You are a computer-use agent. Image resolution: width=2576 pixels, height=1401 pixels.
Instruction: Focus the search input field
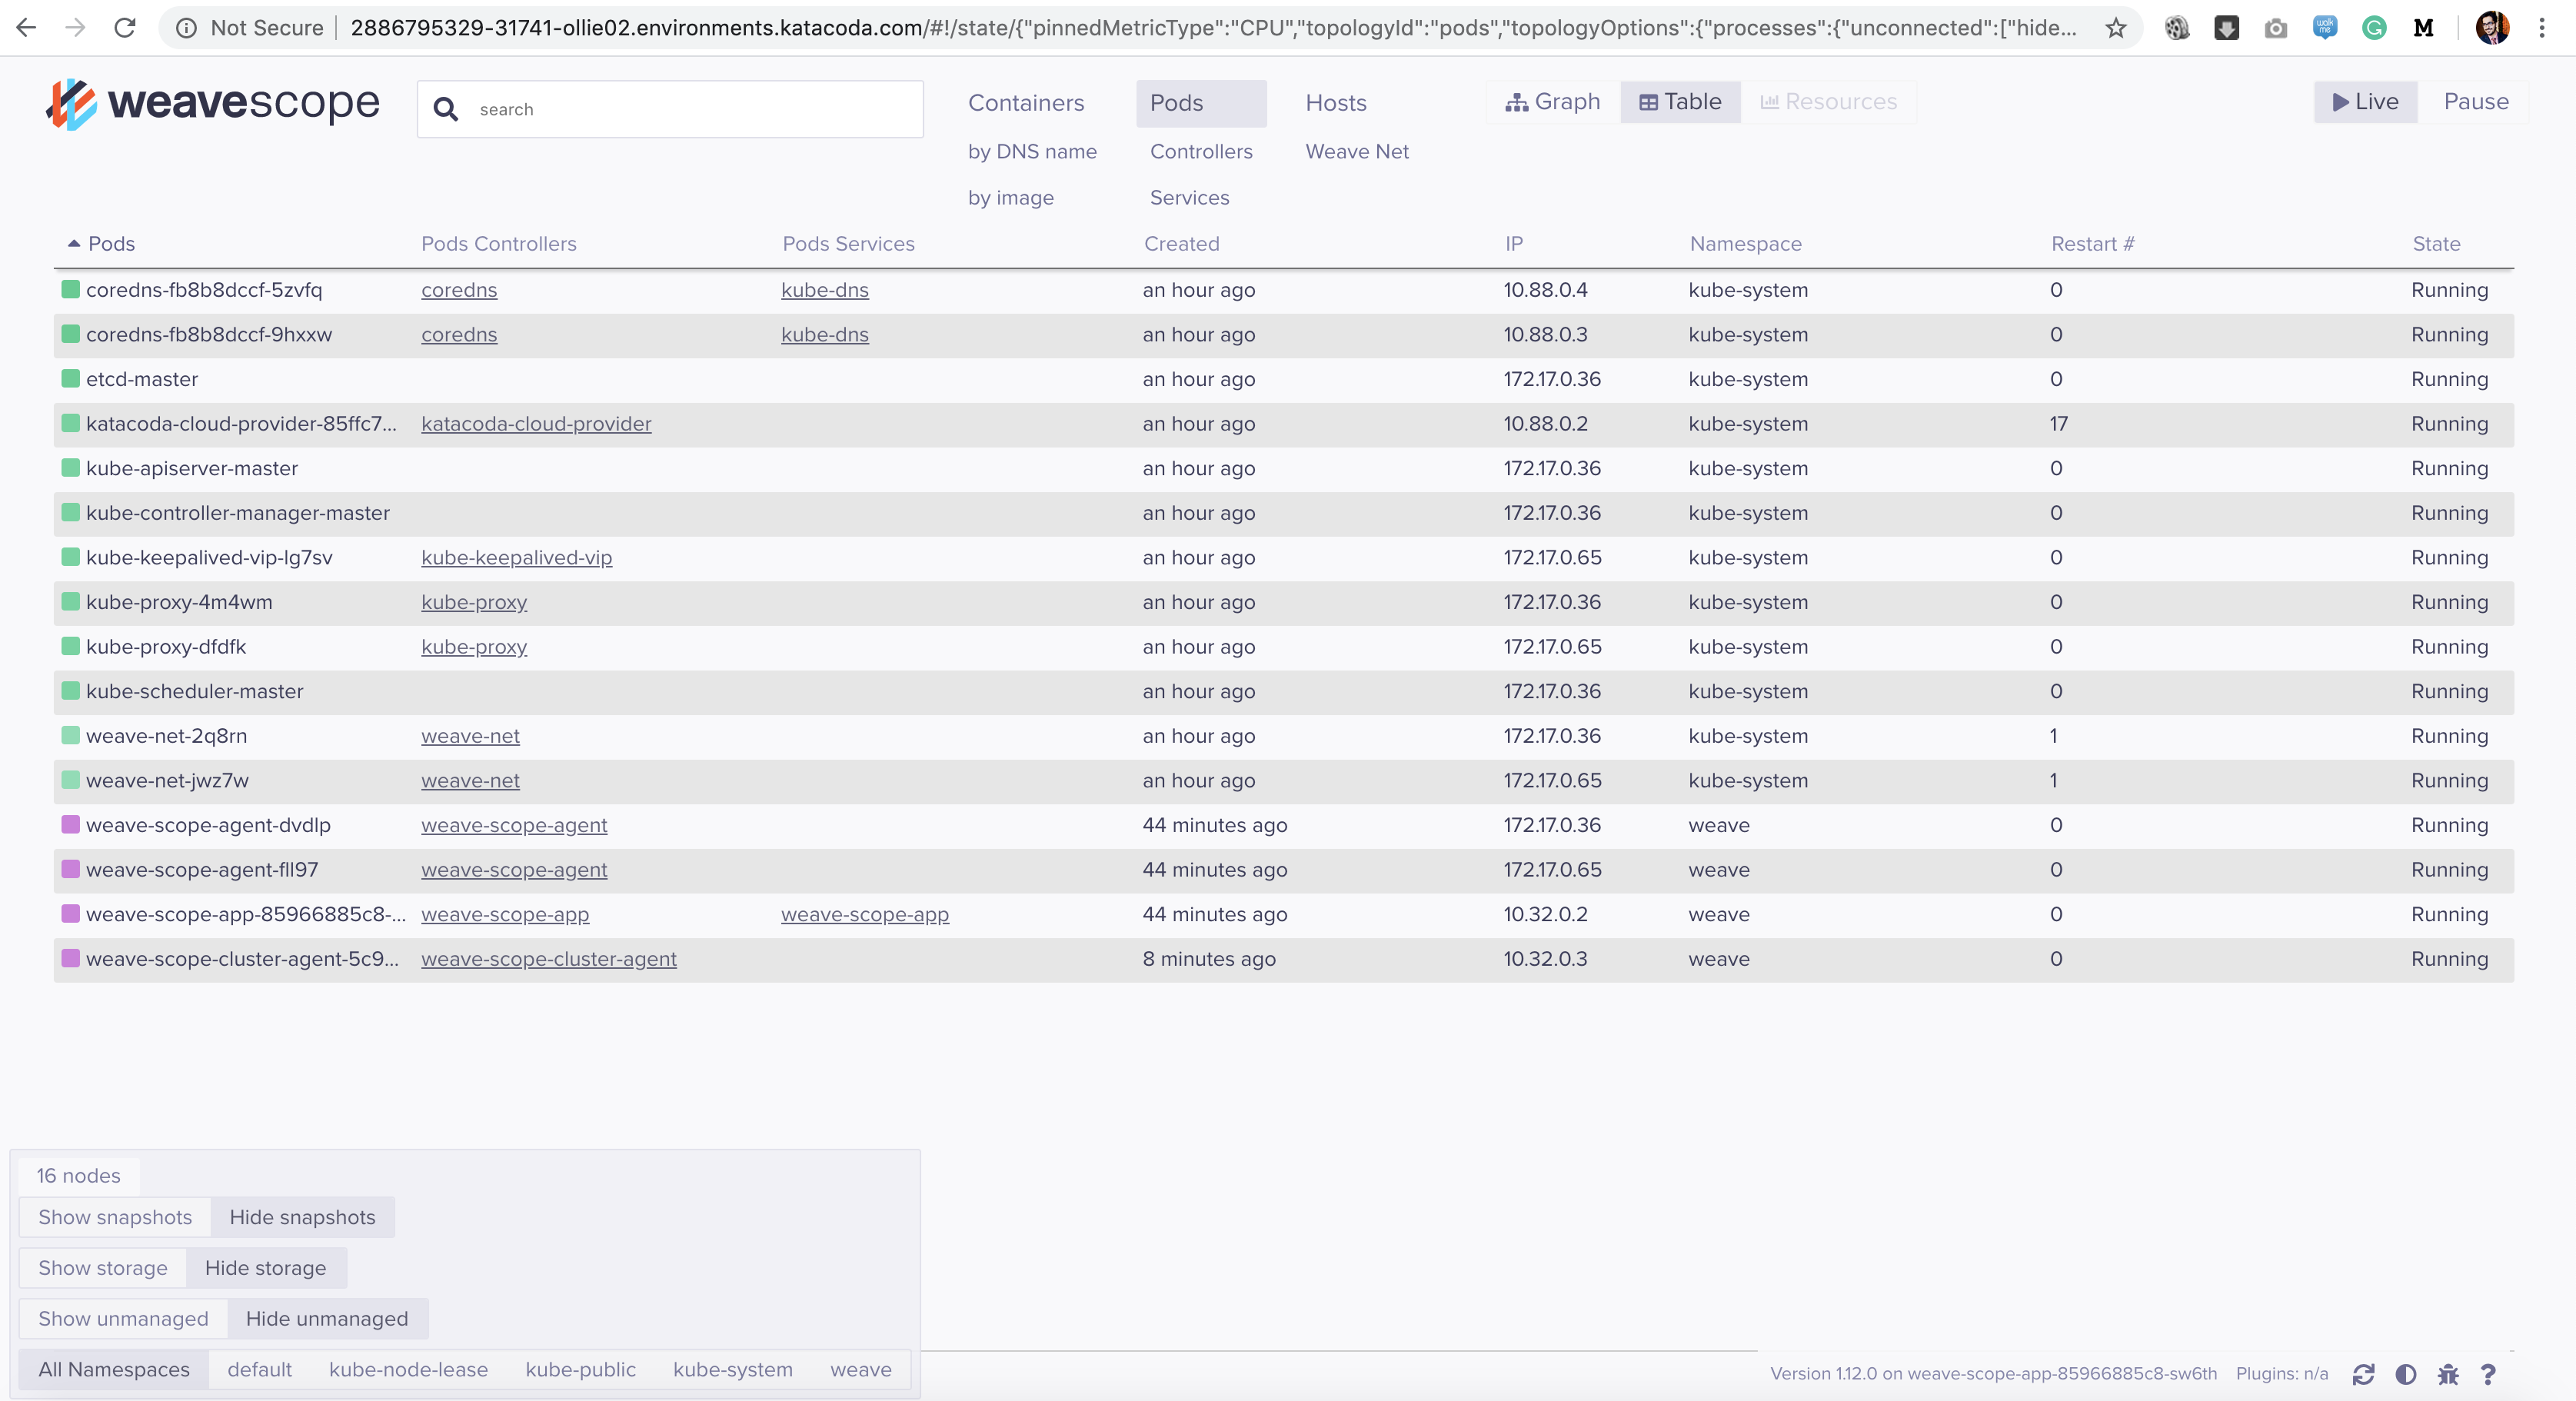690,109
